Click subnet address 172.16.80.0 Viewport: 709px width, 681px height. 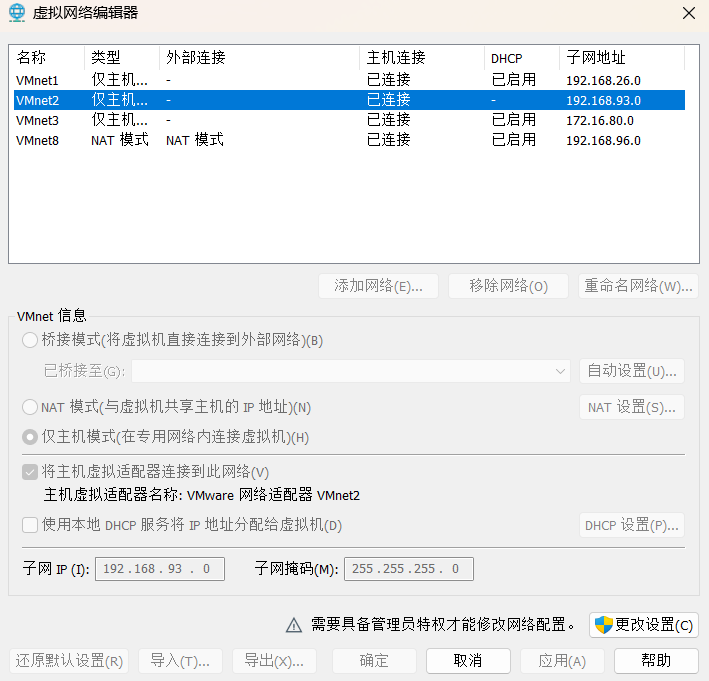[600, 121]
